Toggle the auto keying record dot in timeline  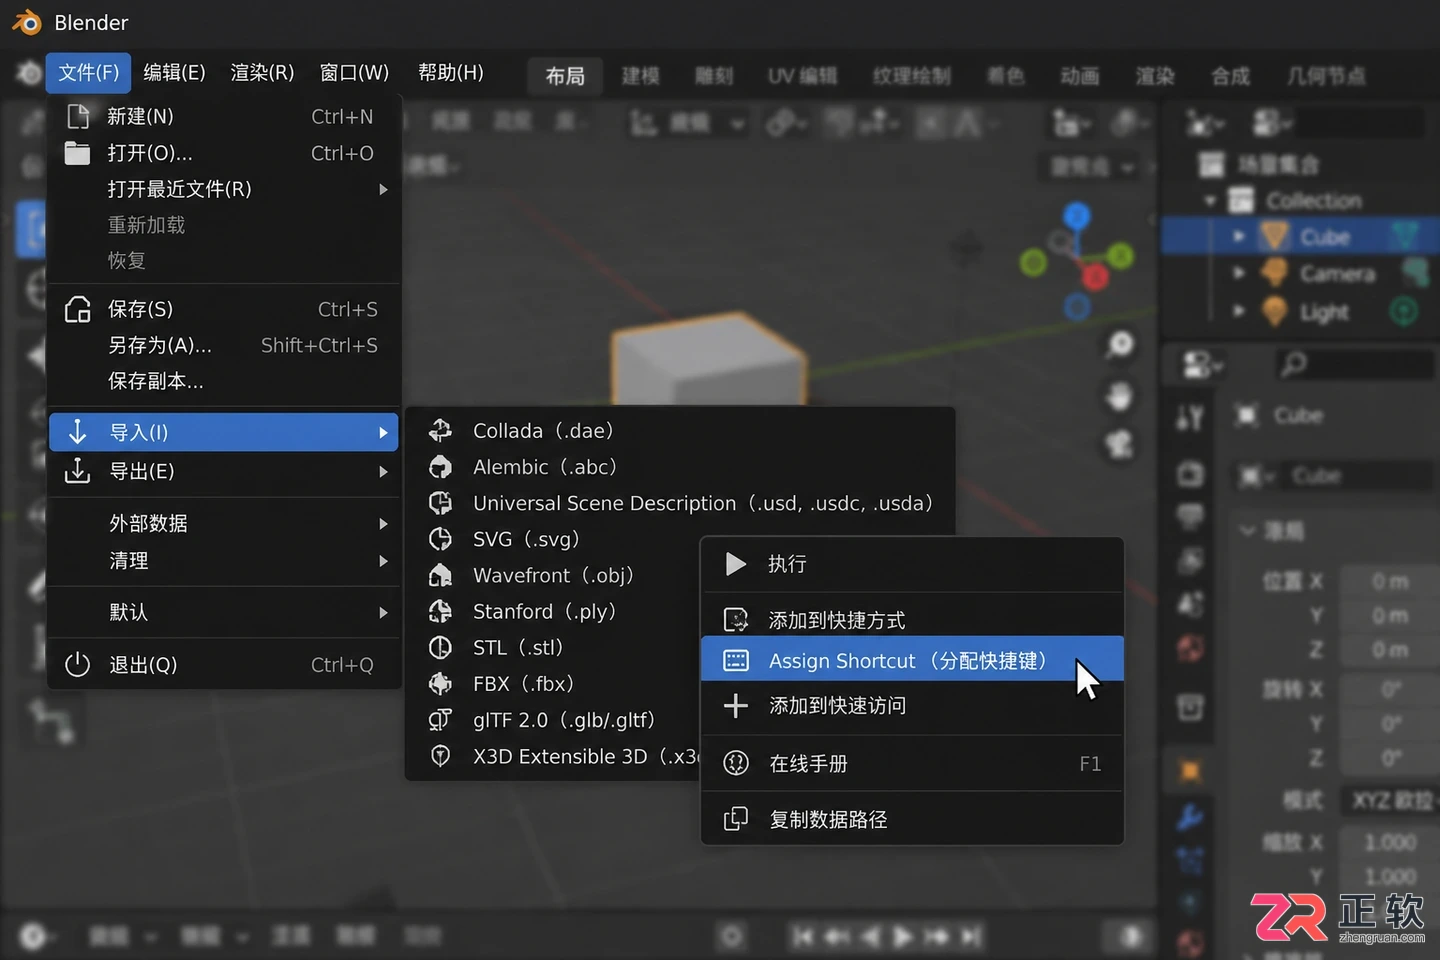point(732,936)
